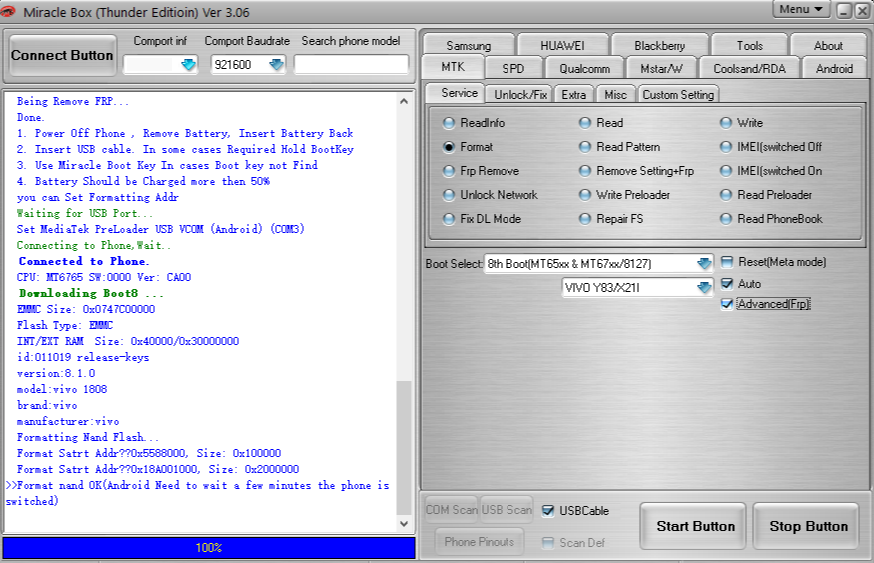Image resolution: width=874 pixels, height=563 pixels.
Task: Click the Start Button
Action: [x=695, y=527]
